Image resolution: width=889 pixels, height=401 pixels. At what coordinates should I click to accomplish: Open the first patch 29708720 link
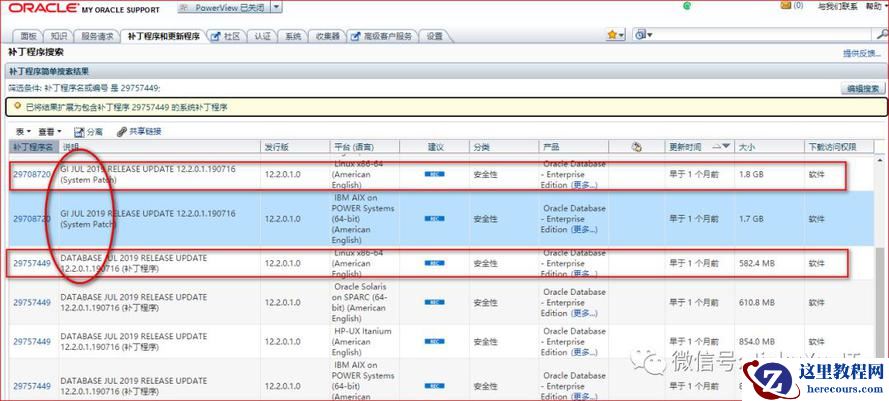31,176
